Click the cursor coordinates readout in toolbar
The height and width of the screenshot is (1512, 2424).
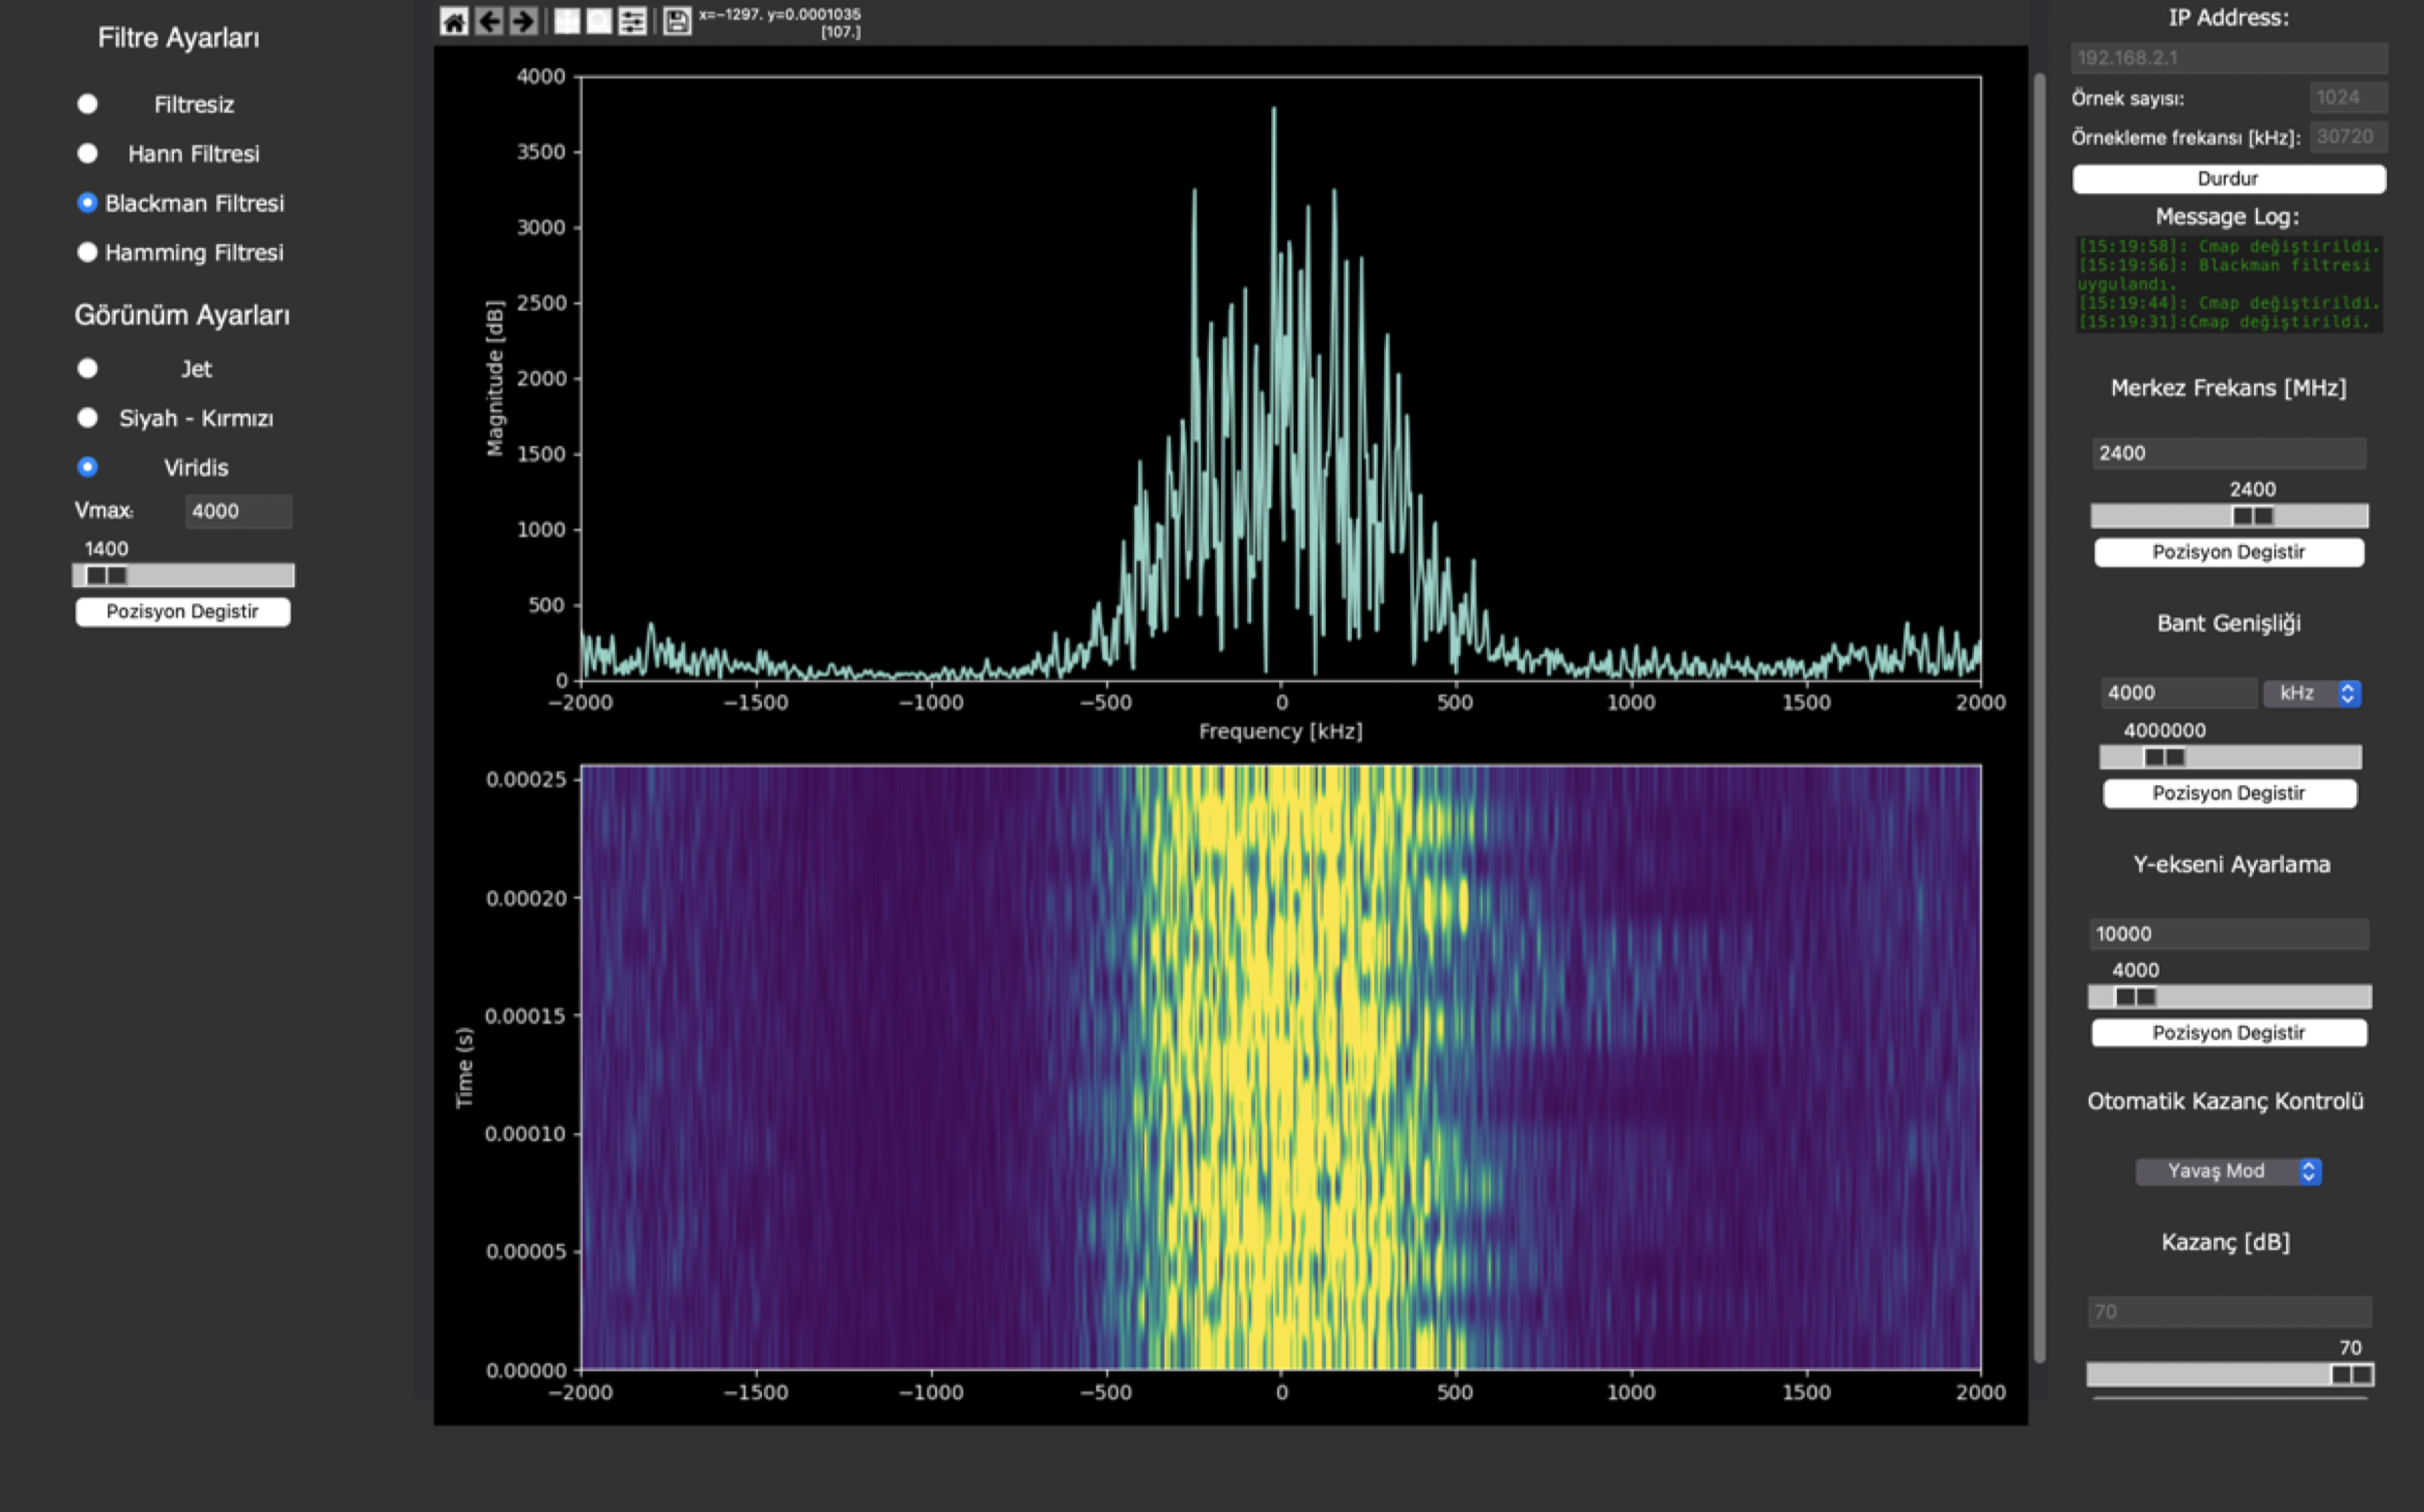pos(780,22)
